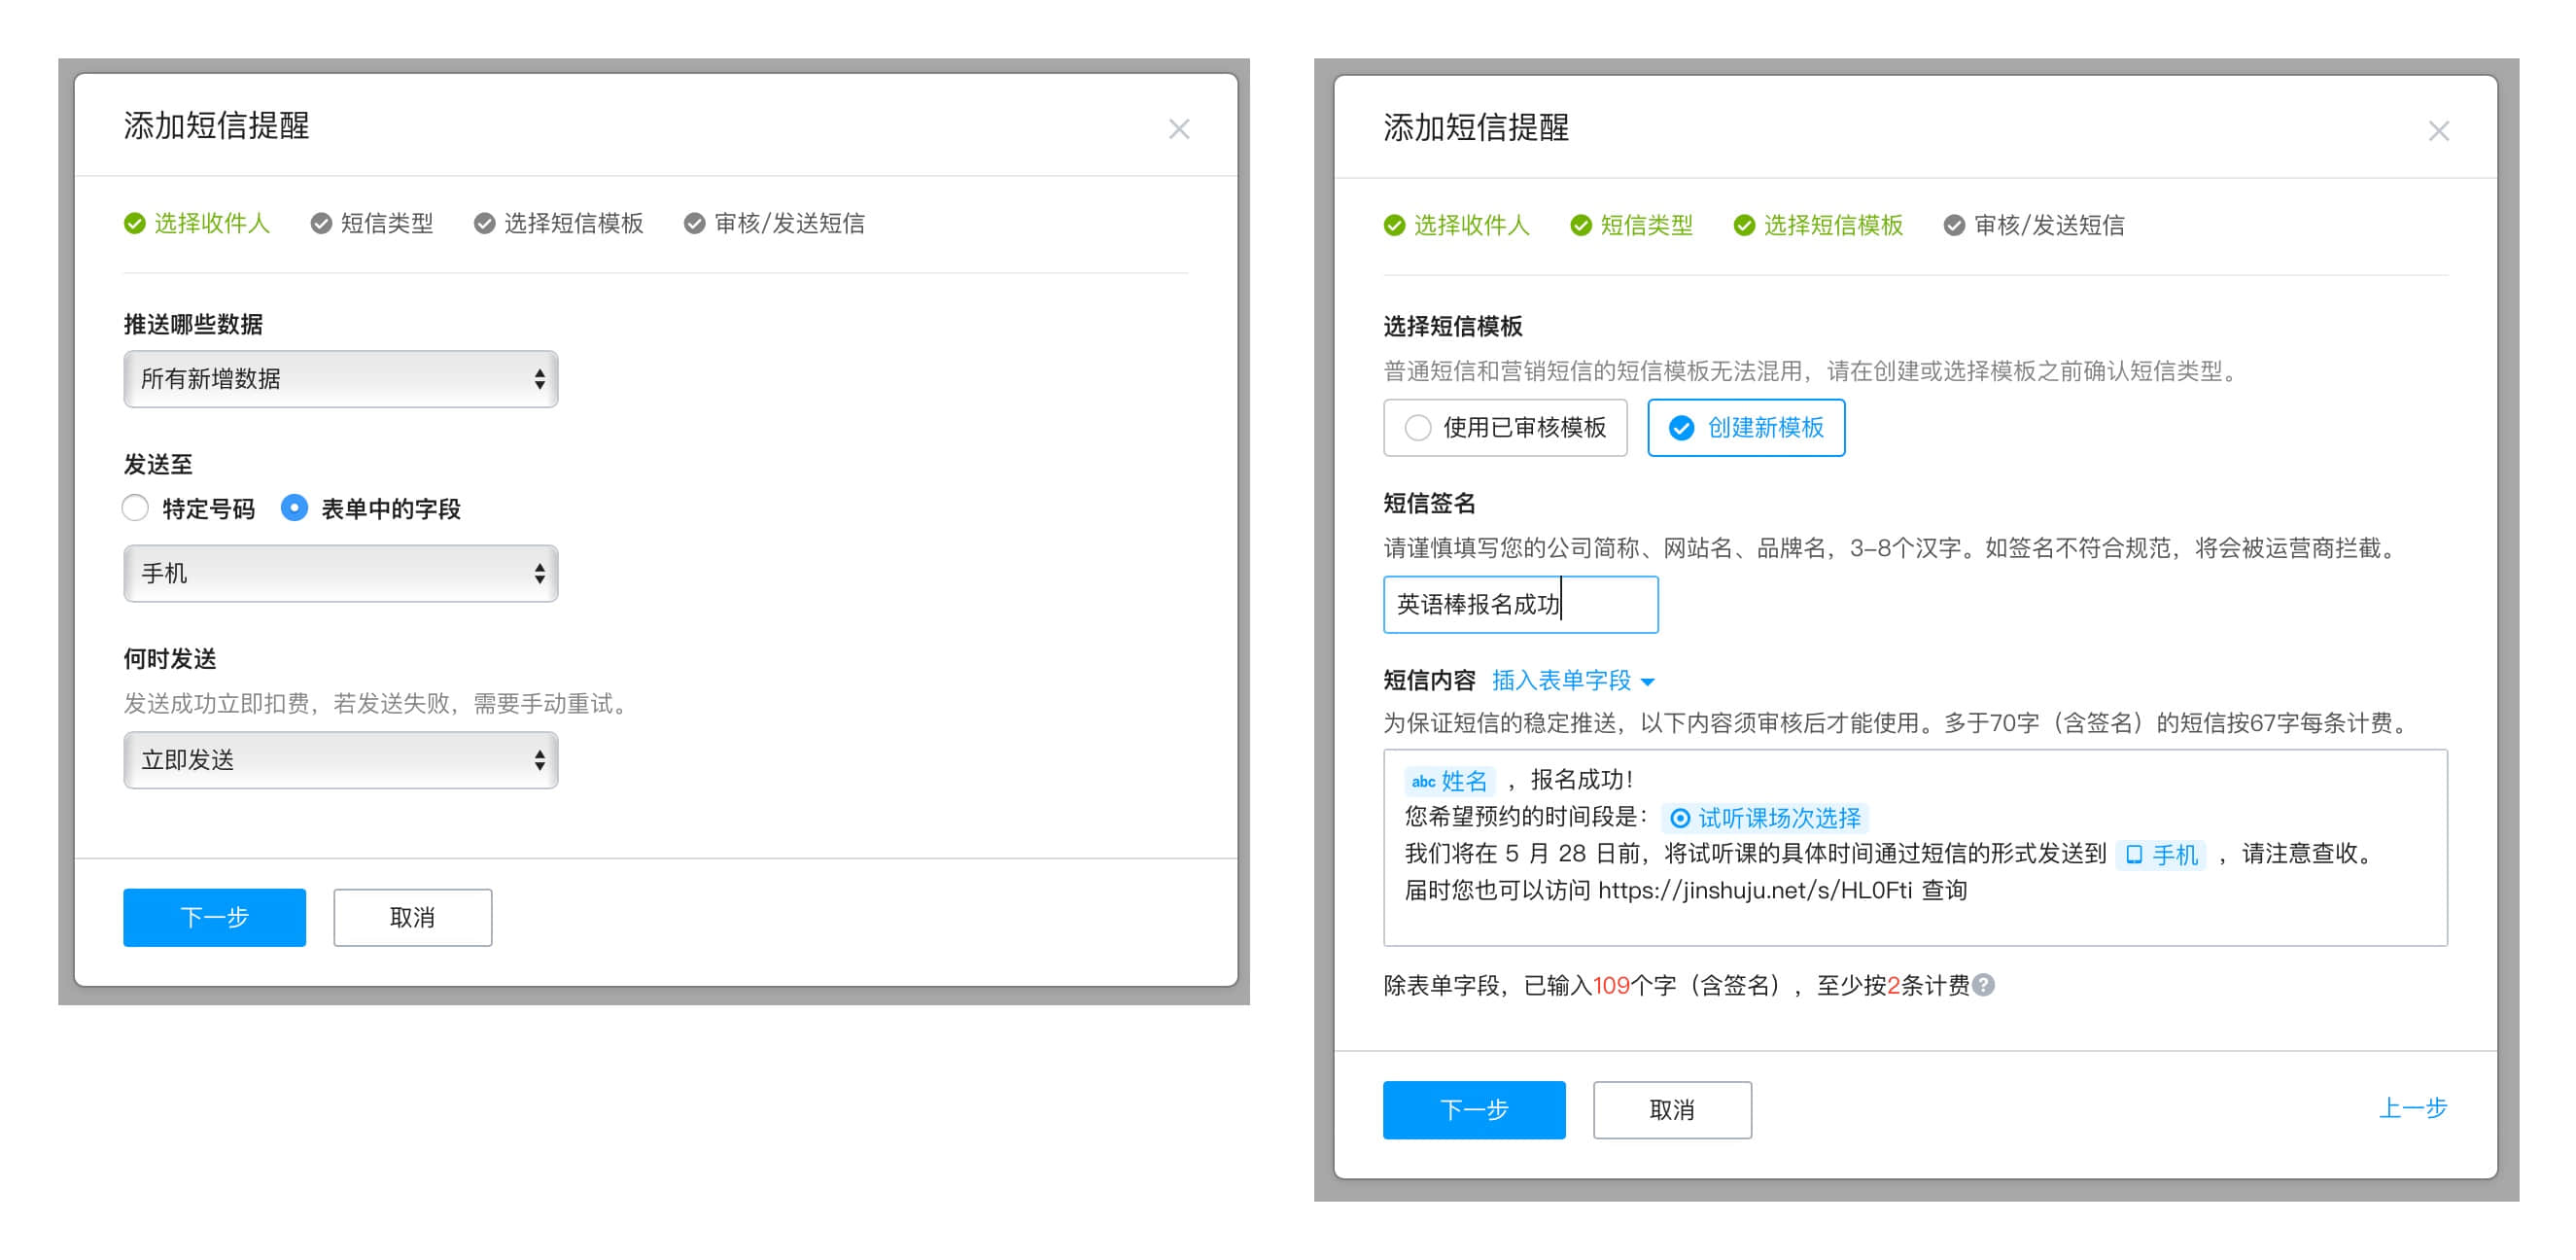Open the 立即发送 timing dropdown
The image size is (2576, 1260).
pos(340,760)
